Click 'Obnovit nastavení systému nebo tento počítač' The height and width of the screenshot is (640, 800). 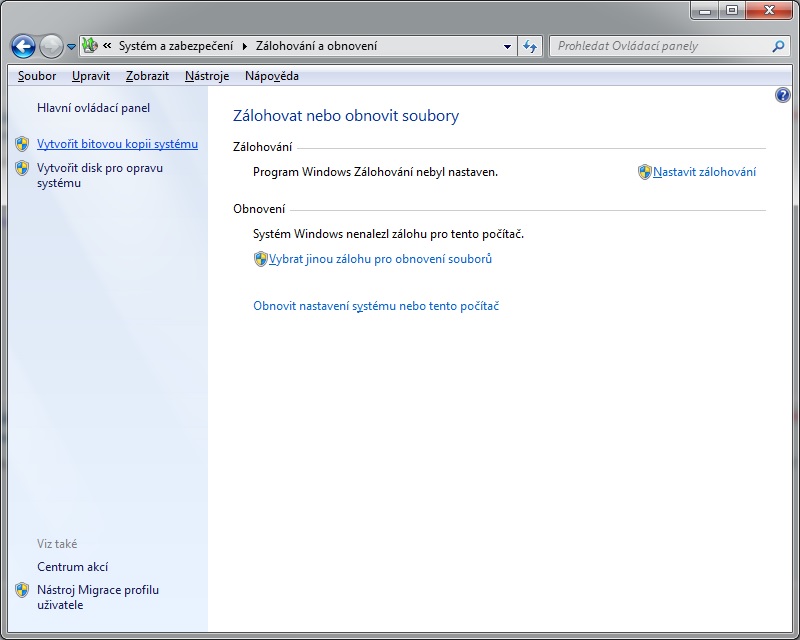376,306
